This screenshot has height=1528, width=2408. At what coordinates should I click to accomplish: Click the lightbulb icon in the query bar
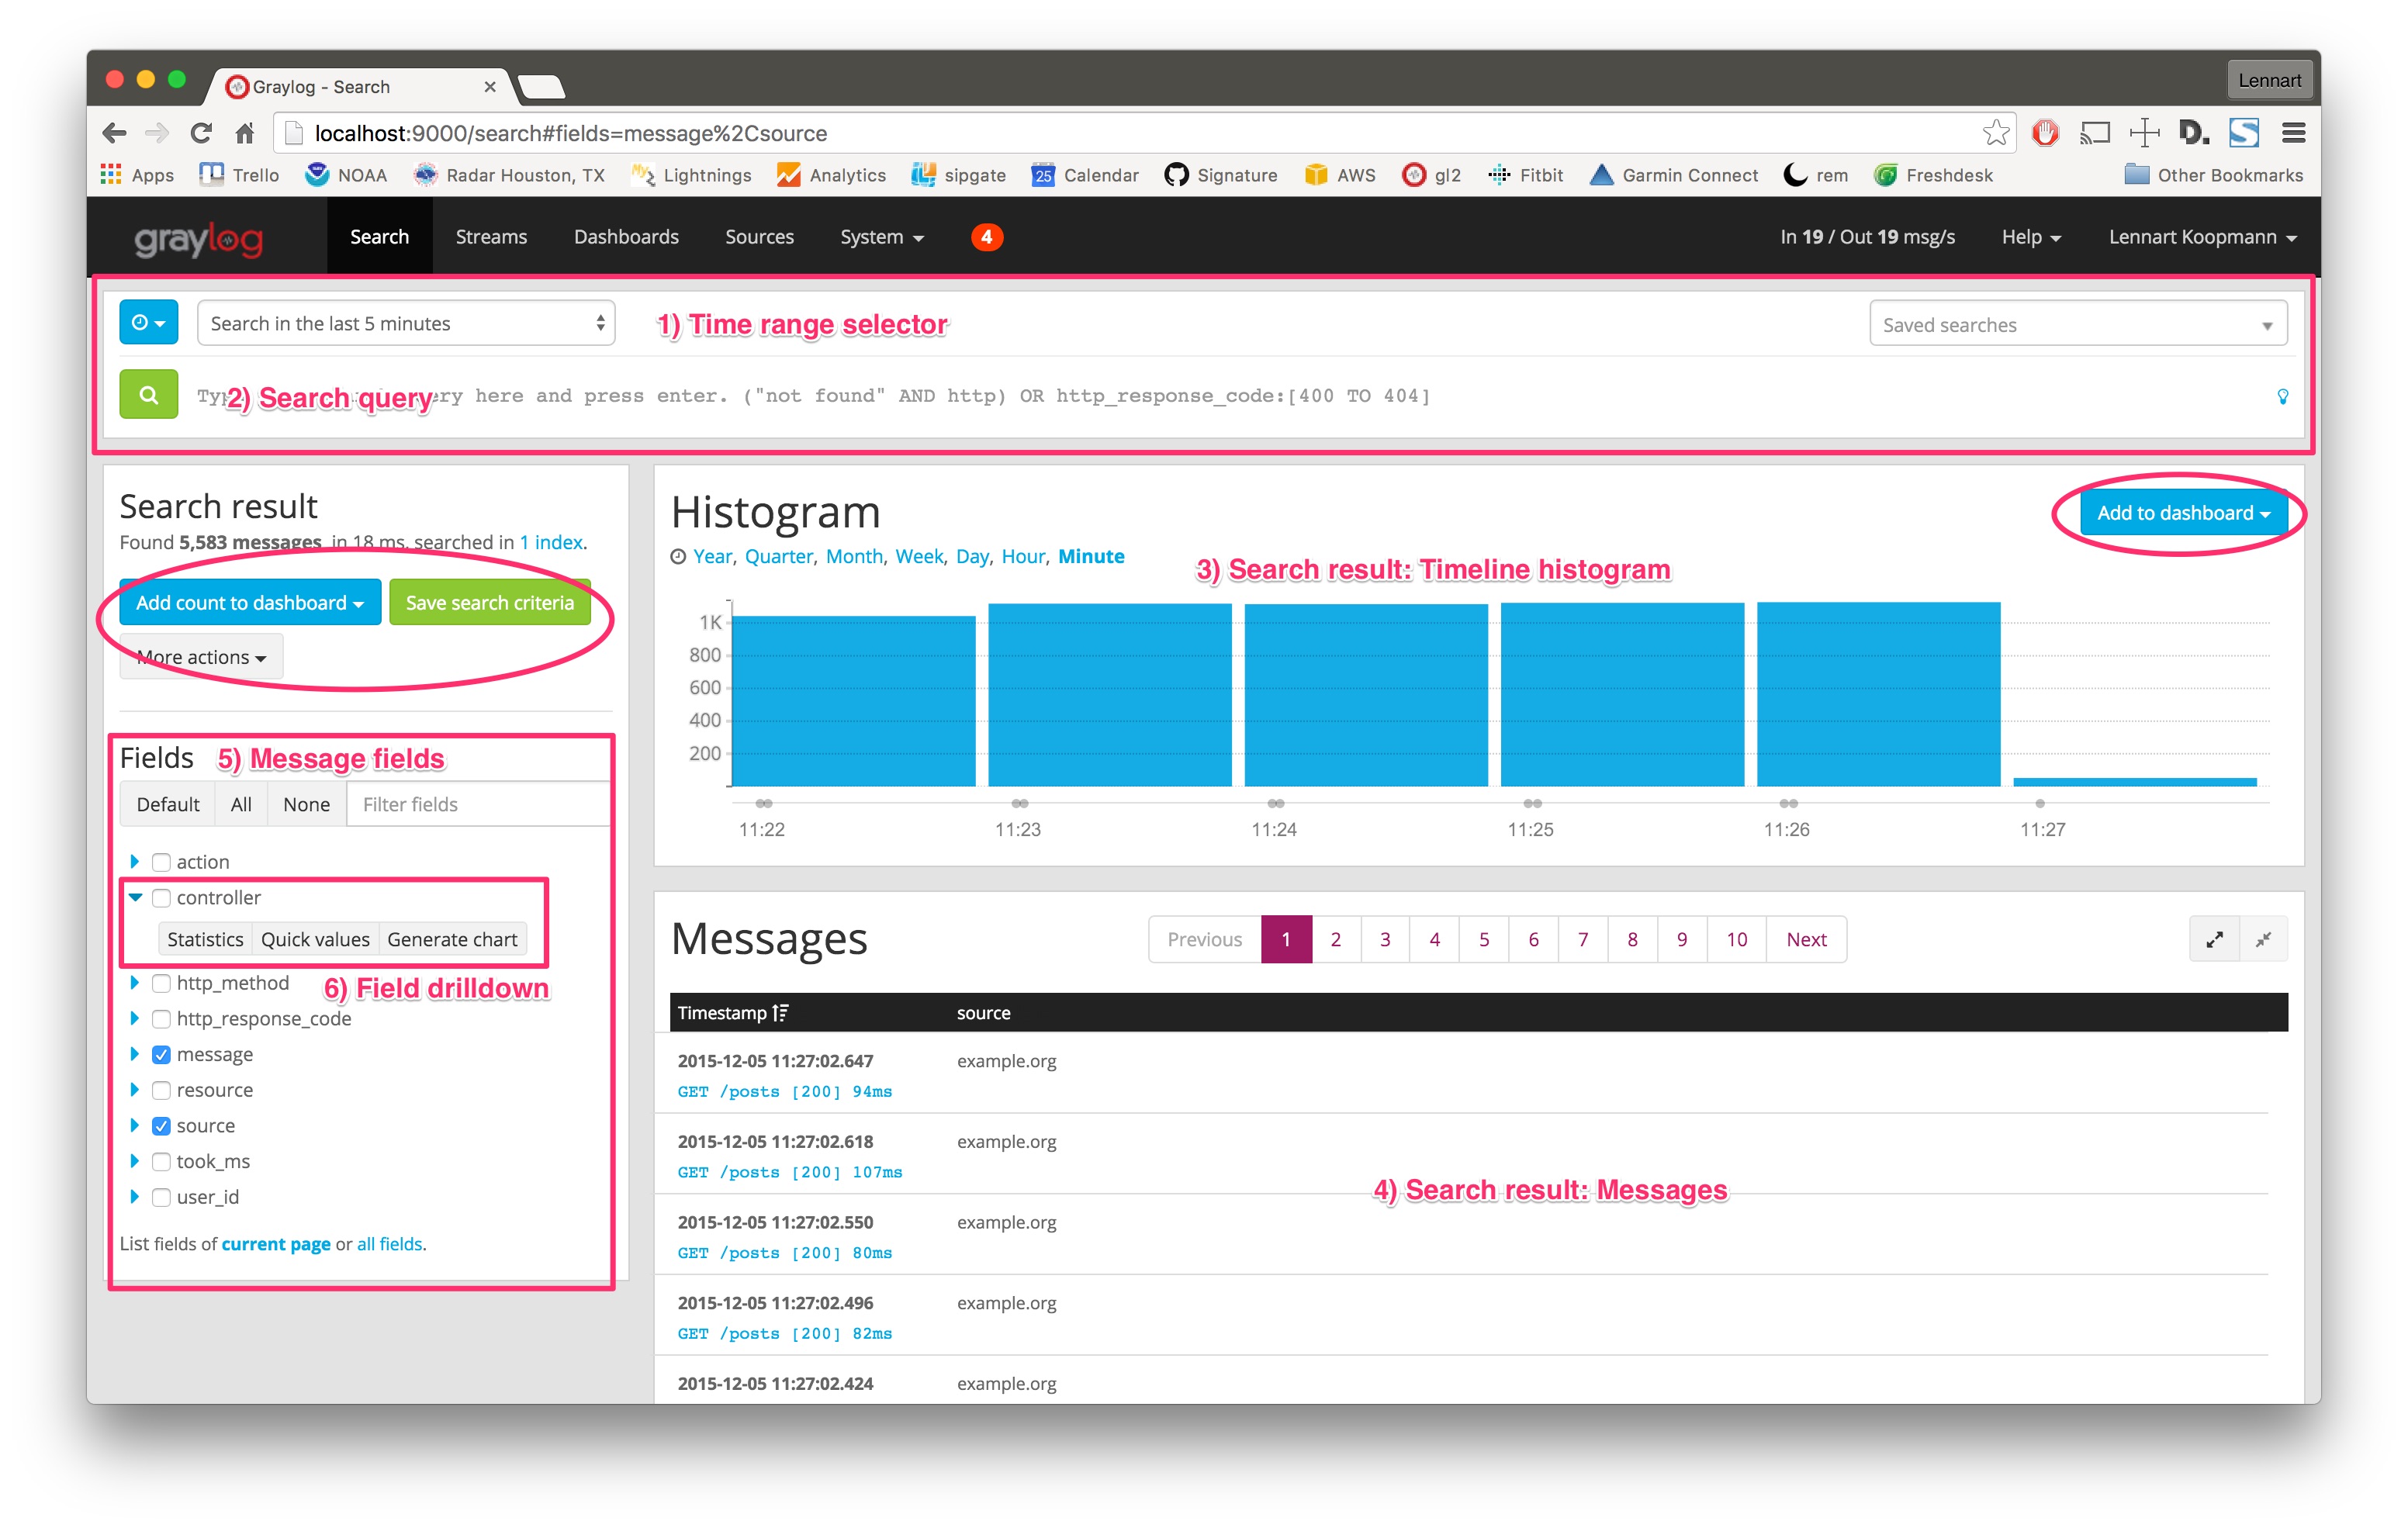(x=2283, y=395)
